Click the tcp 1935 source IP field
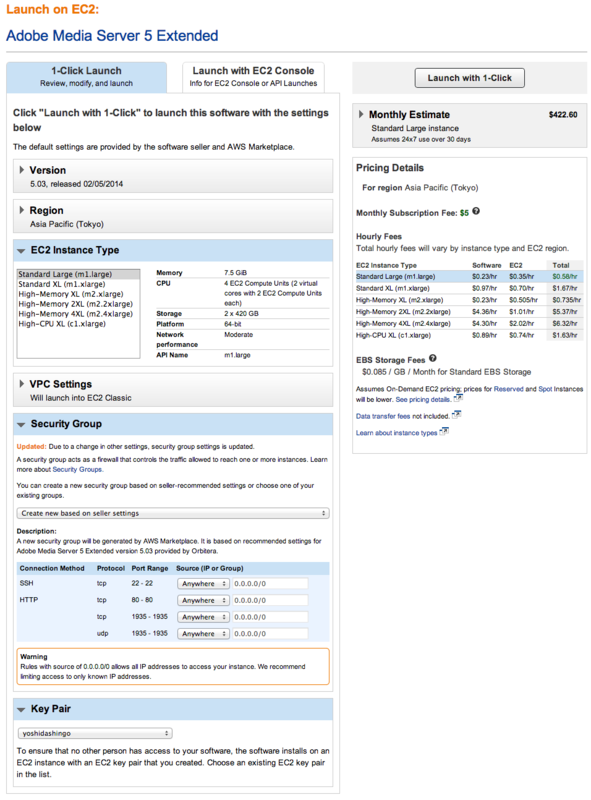Screen dimensions: 591x800 [x=270, y=617]
